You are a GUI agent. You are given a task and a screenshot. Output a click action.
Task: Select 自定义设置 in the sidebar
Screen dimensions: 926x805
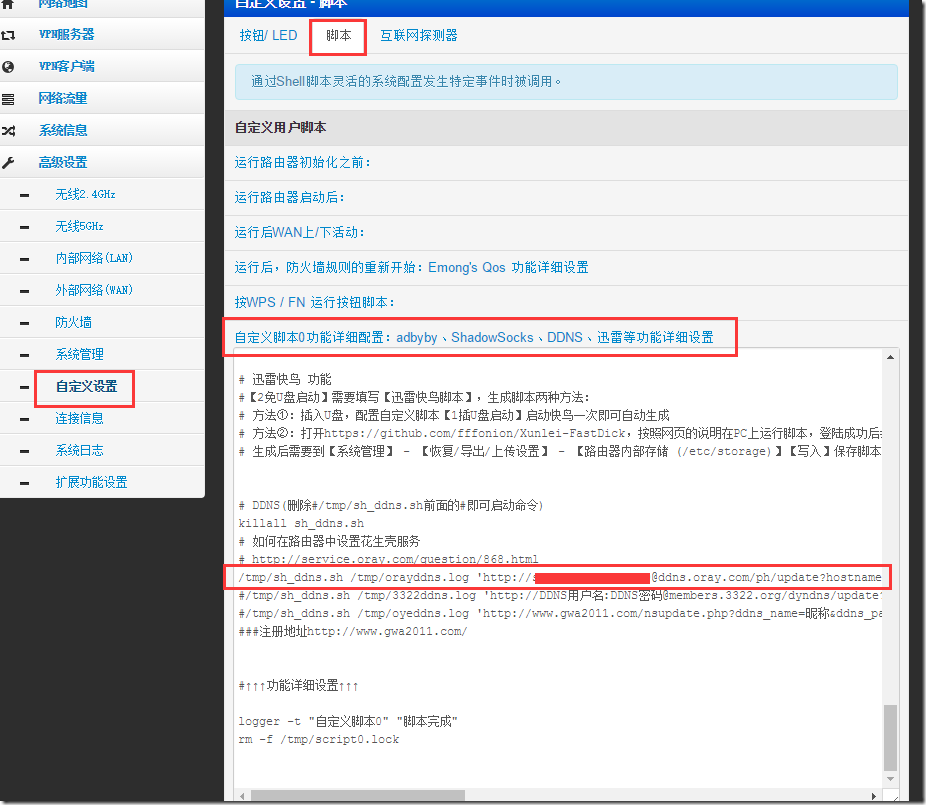tap(86, 386)
